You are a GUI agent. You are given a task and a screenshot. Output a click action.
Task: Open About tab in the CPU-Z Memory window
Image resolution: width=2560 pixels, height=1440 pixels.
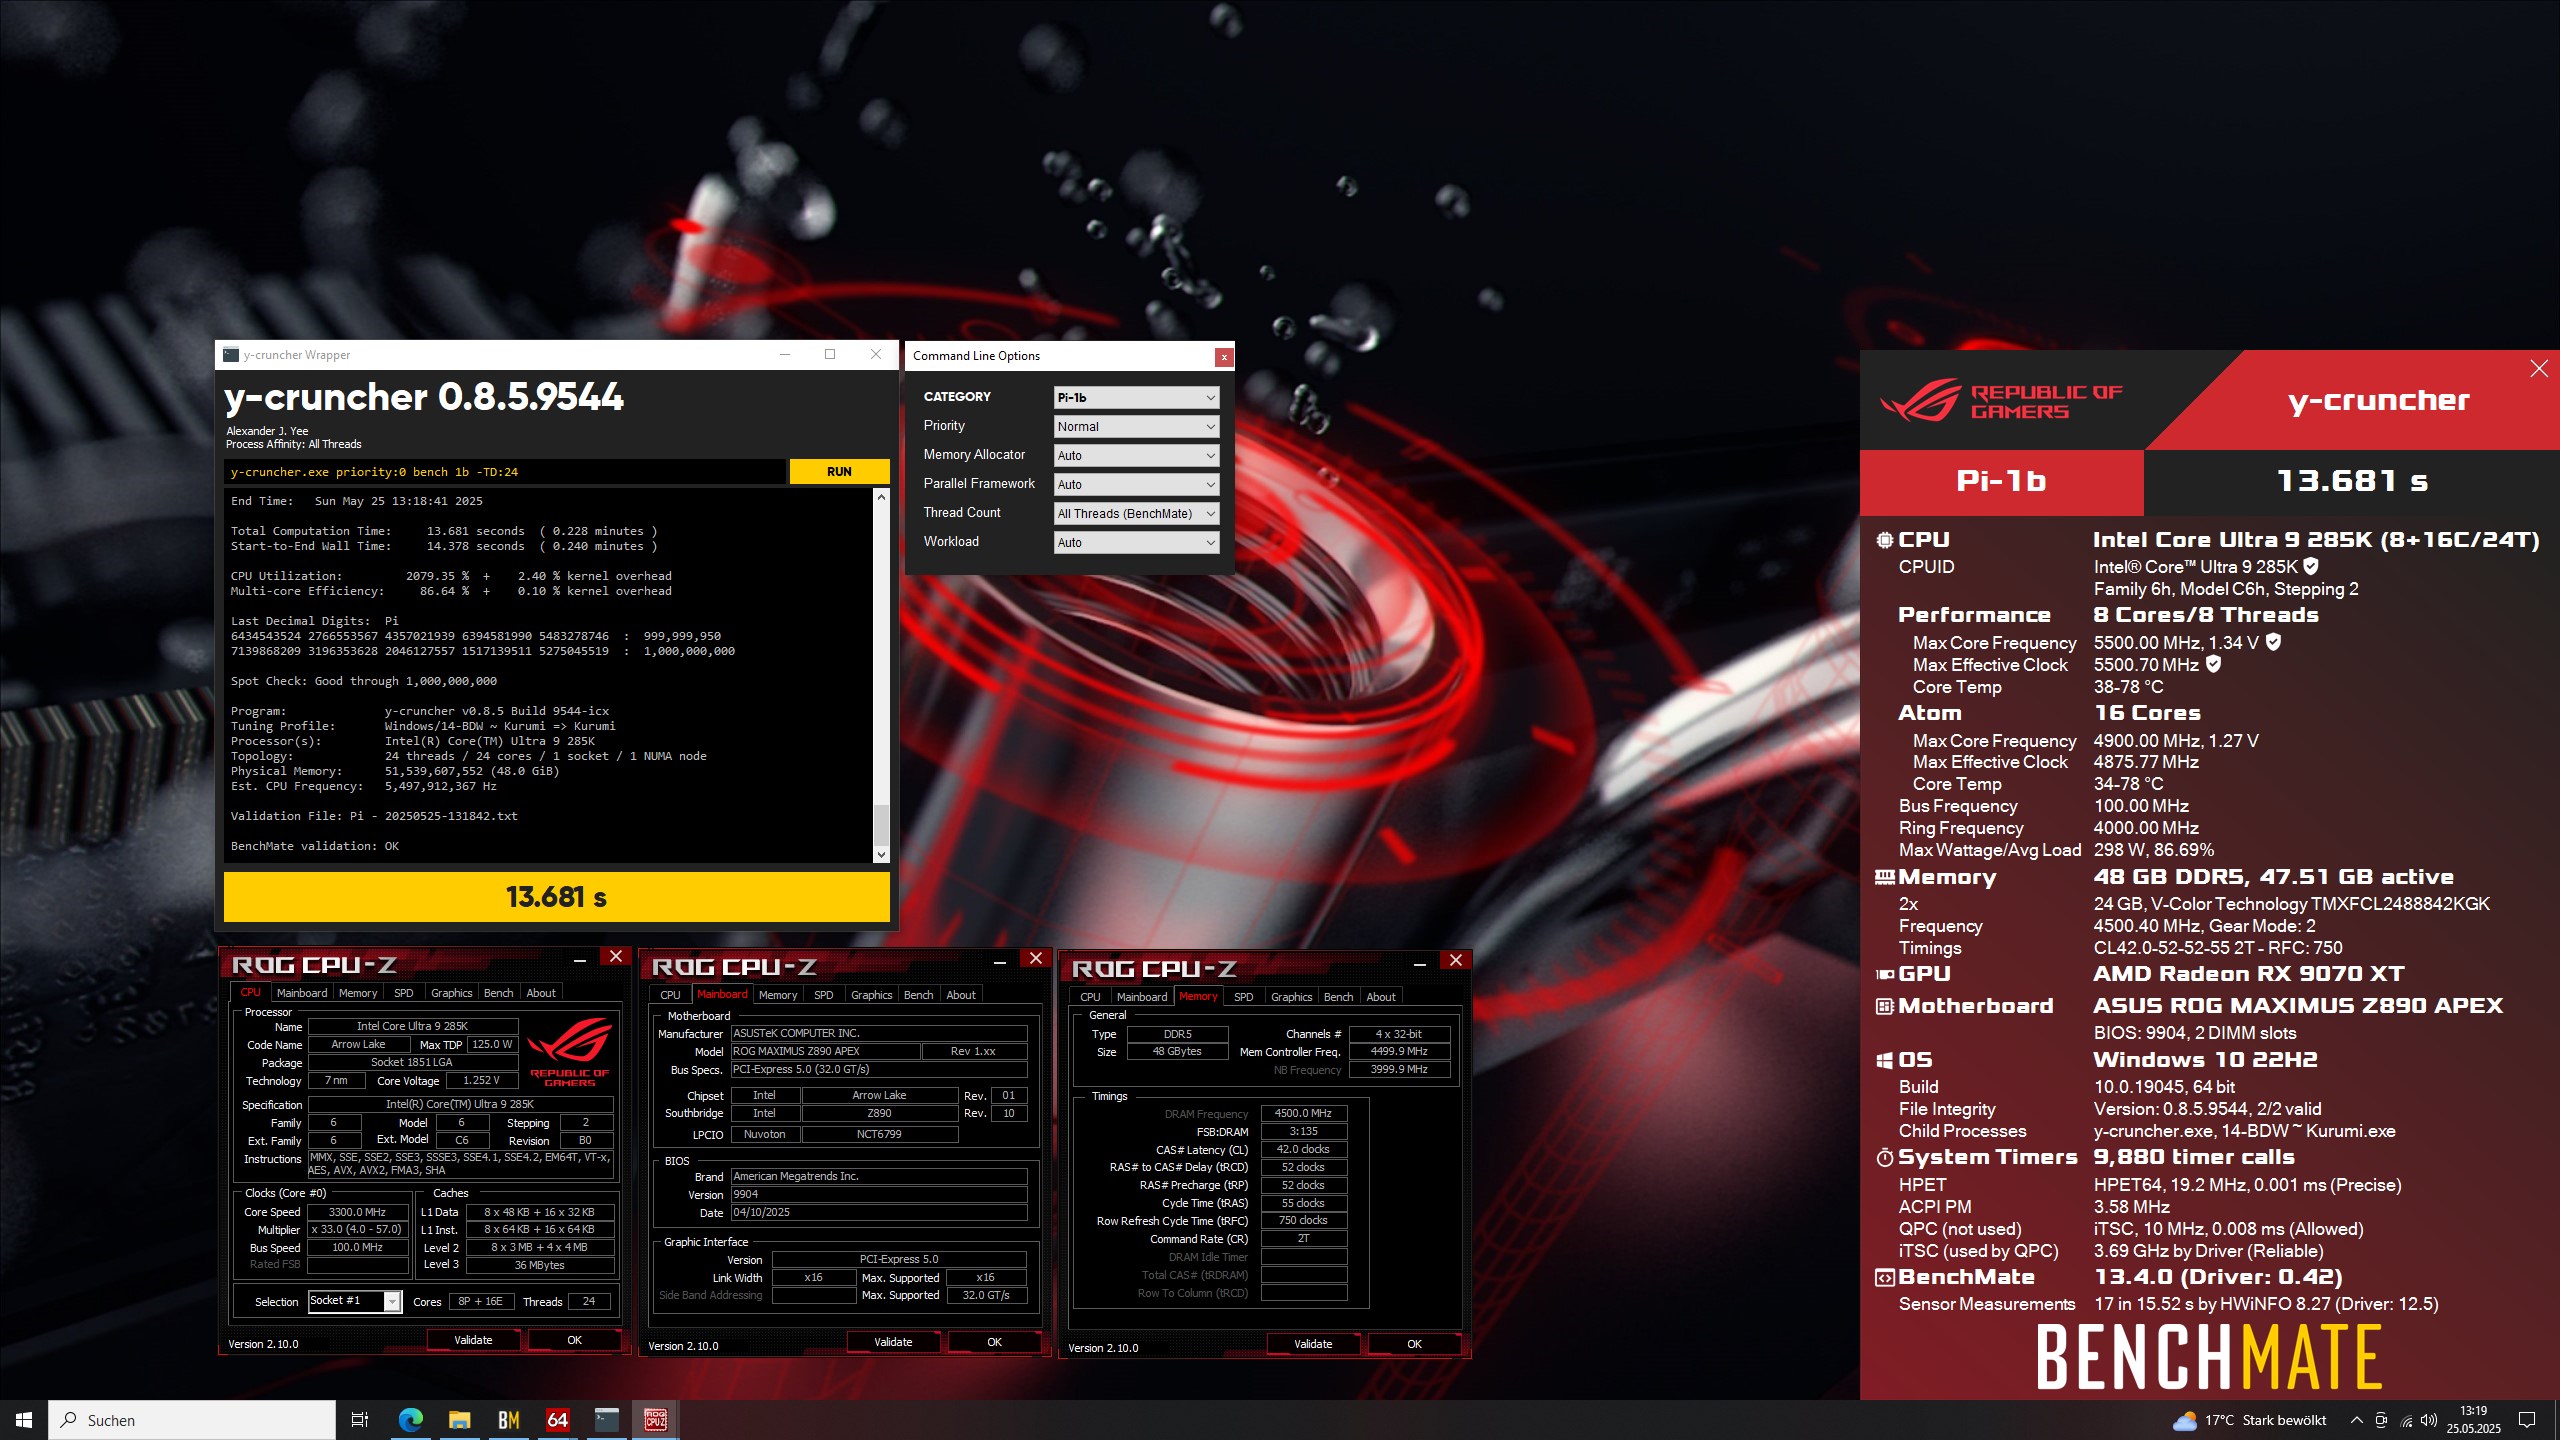1381,997
